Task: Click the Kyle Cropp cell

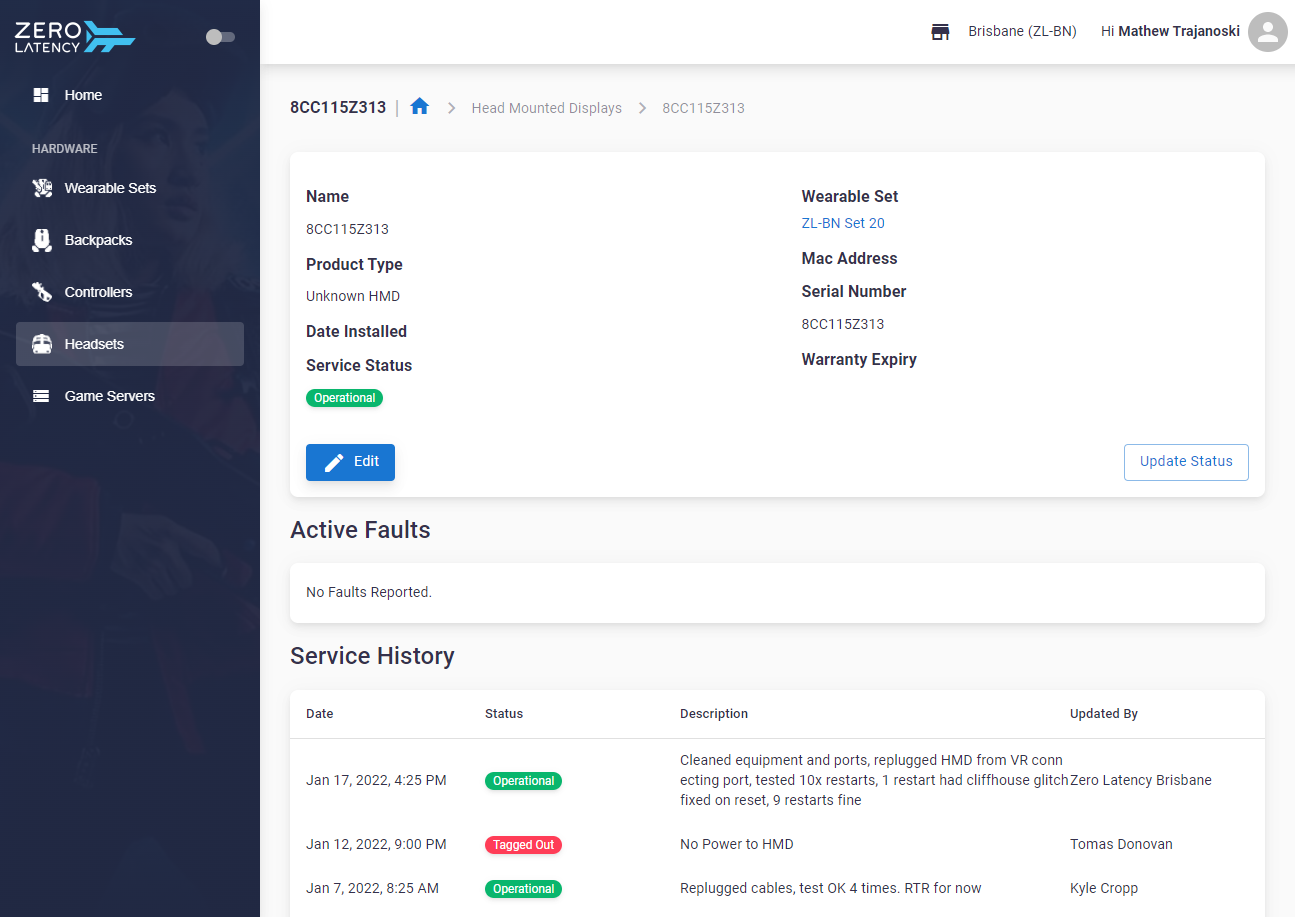Action: pos(1104,888)
